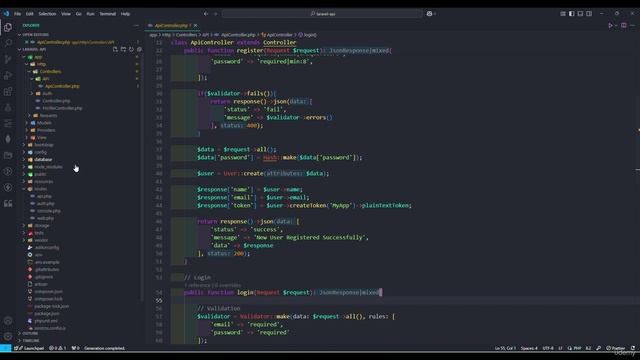Open Explorer views ellipsis menu
The image size is (640, 360).
point(136,25)
